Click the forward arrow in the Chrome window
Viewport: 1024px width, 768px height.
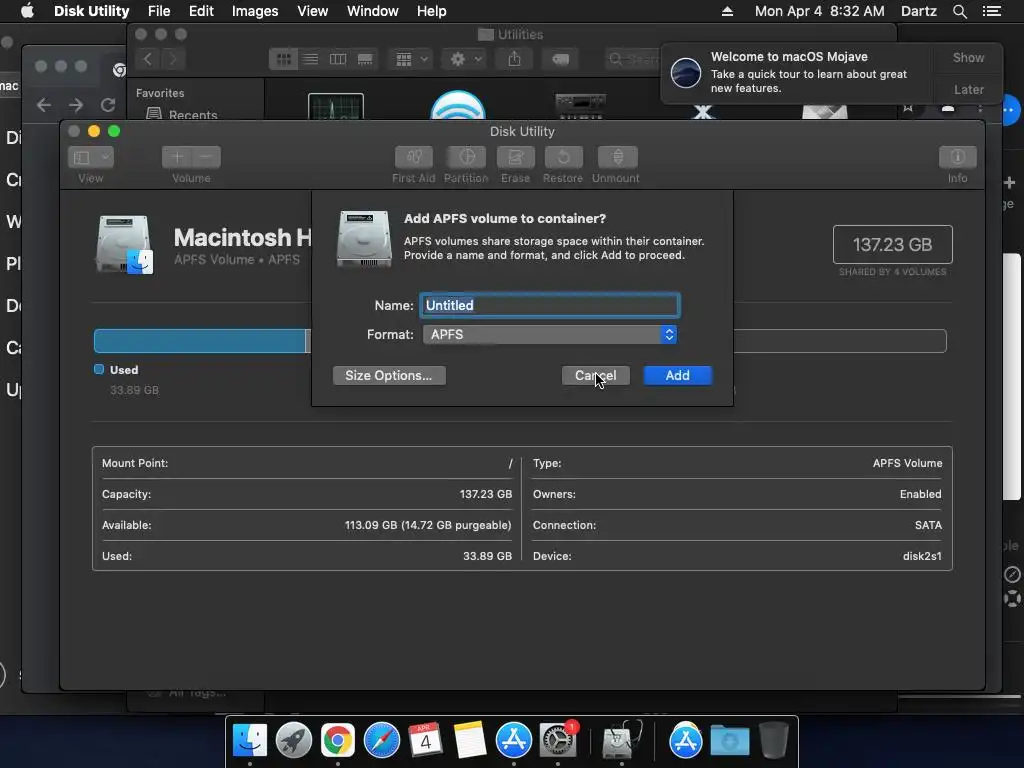76,105
